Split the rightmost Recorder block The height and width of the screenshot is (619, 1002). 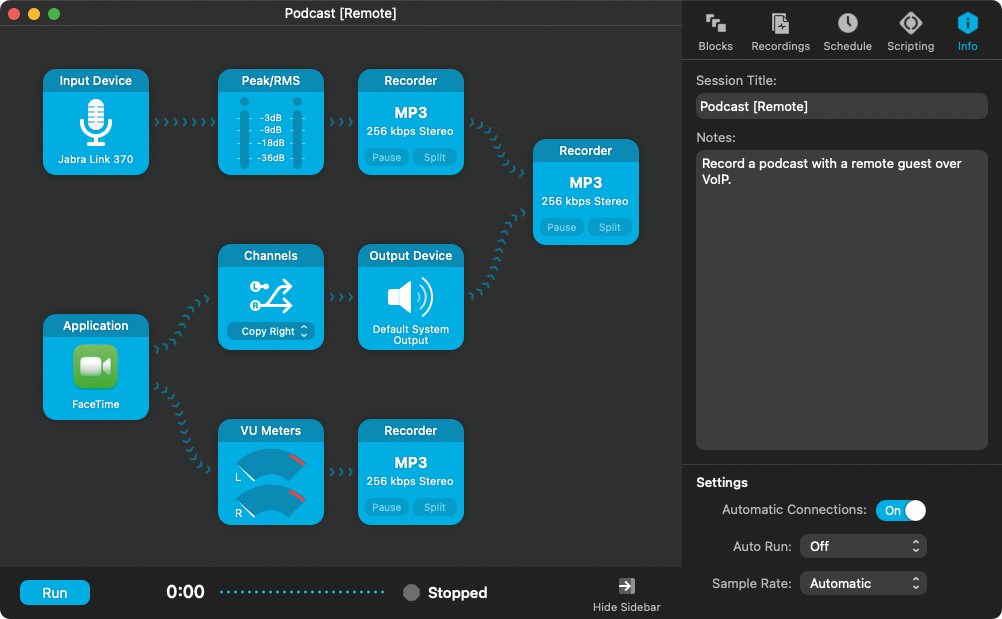(610, 227)
